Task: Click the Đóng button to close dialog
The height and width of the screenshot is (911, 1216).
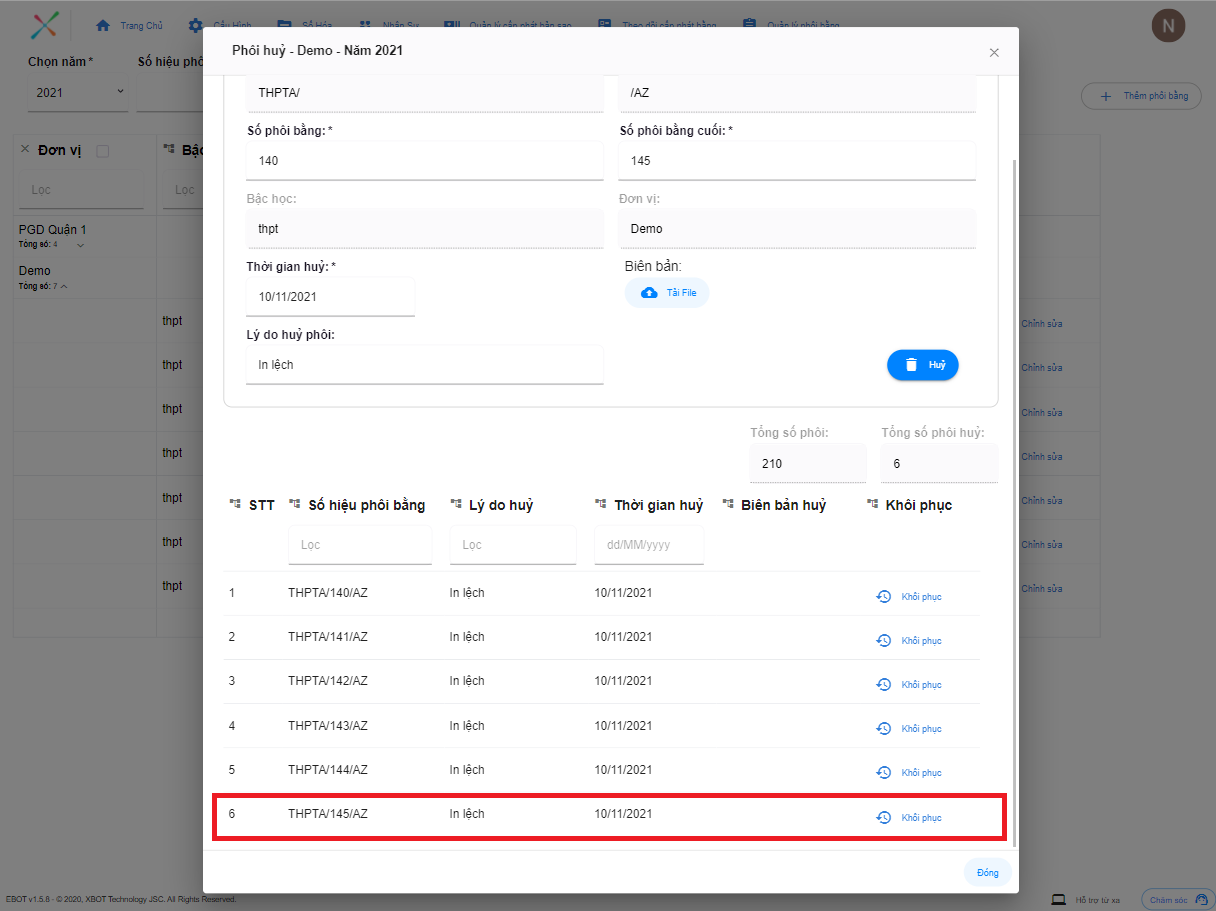Action: pyautogui.click(x=987, y=873)
